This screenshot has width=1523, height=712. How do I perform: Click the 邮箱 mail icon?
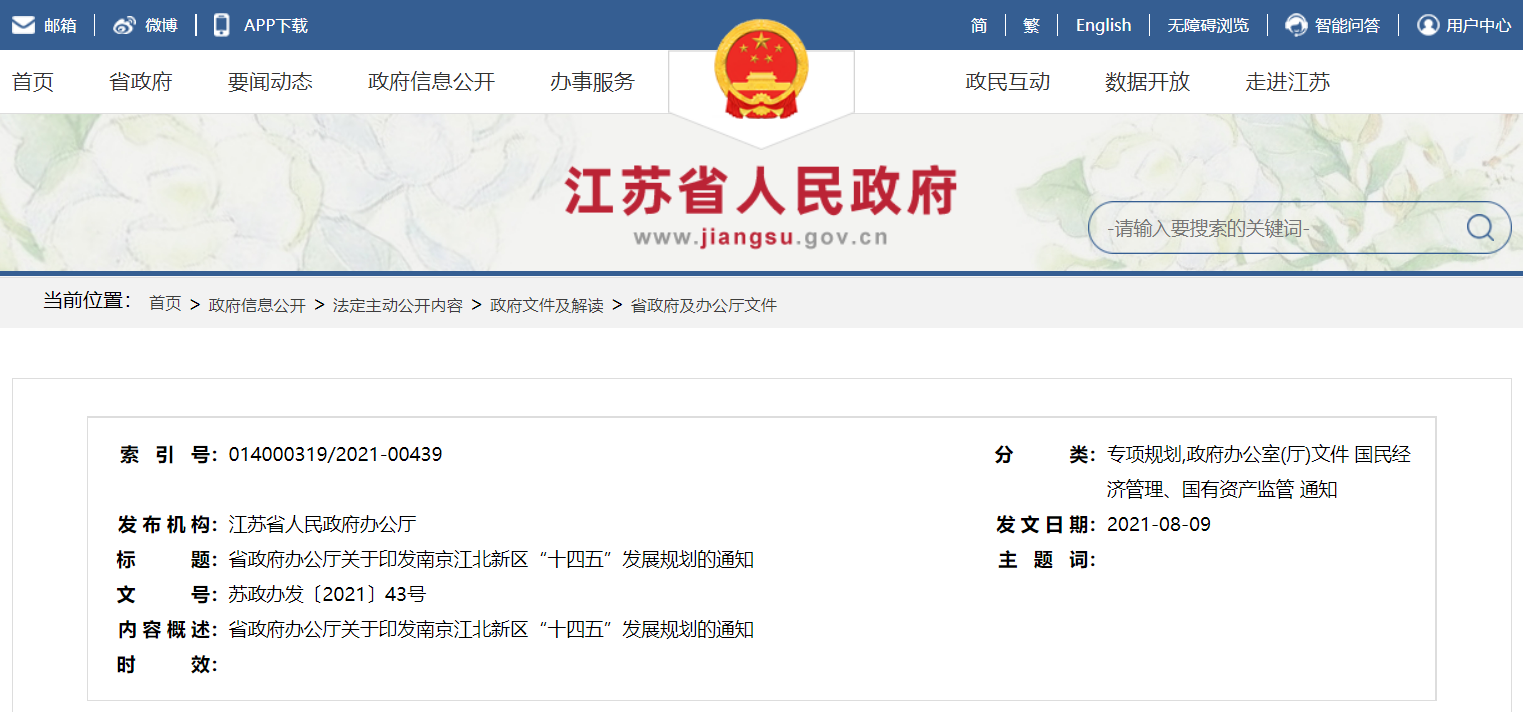[23, 24]
